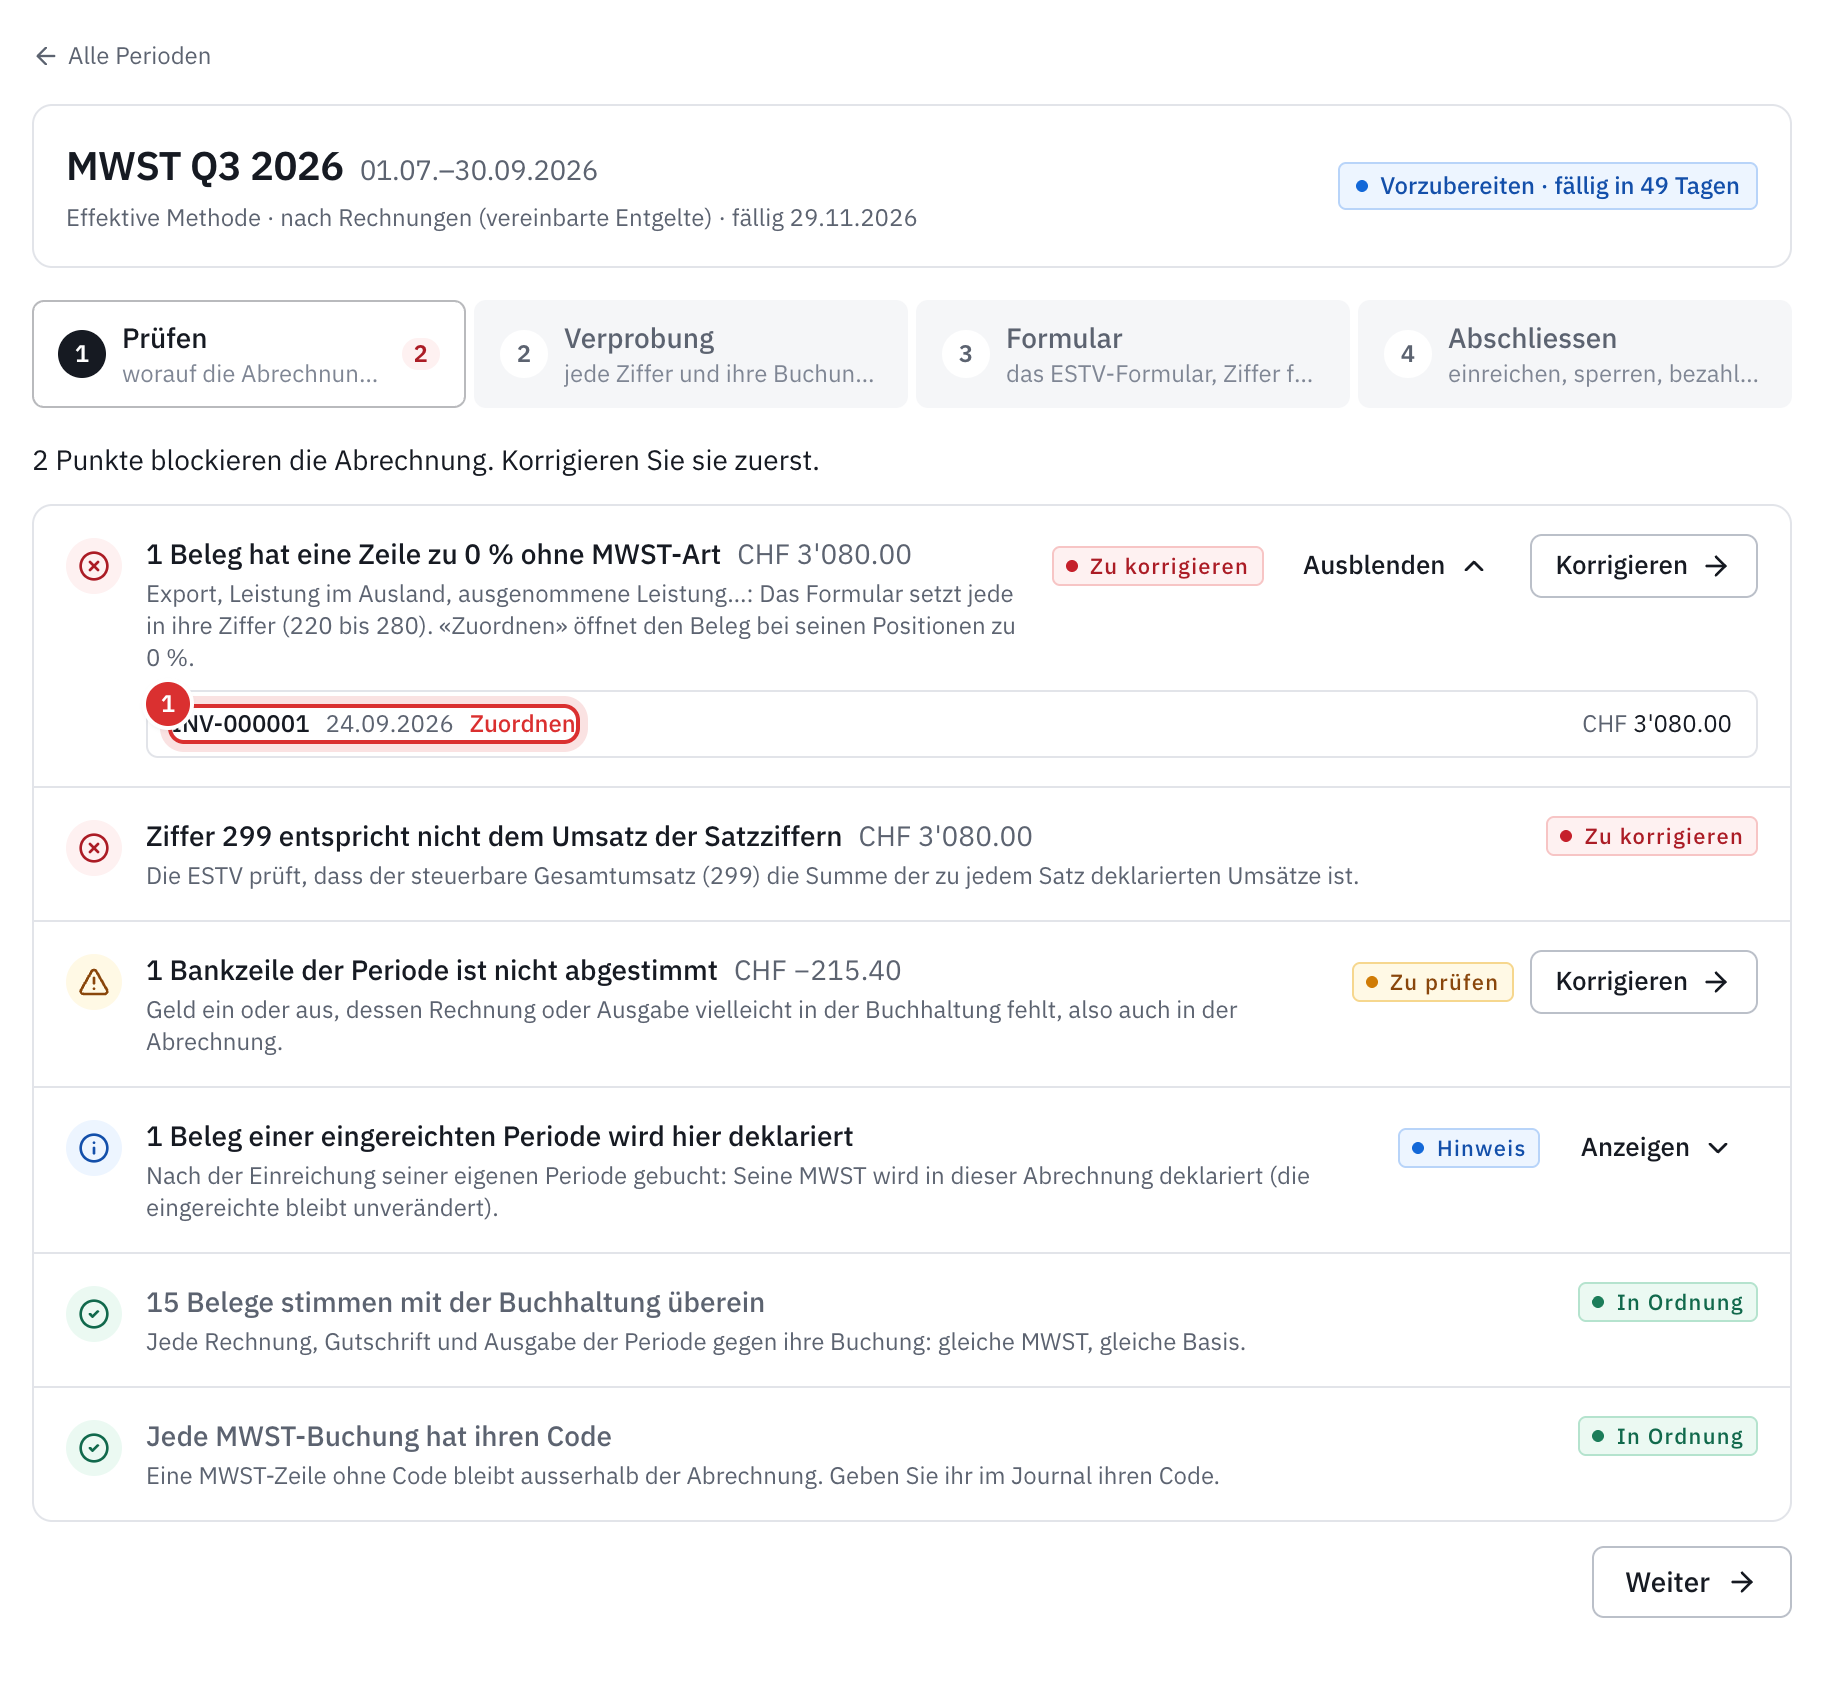Open the Prüfen step tab

pos(249,354)
